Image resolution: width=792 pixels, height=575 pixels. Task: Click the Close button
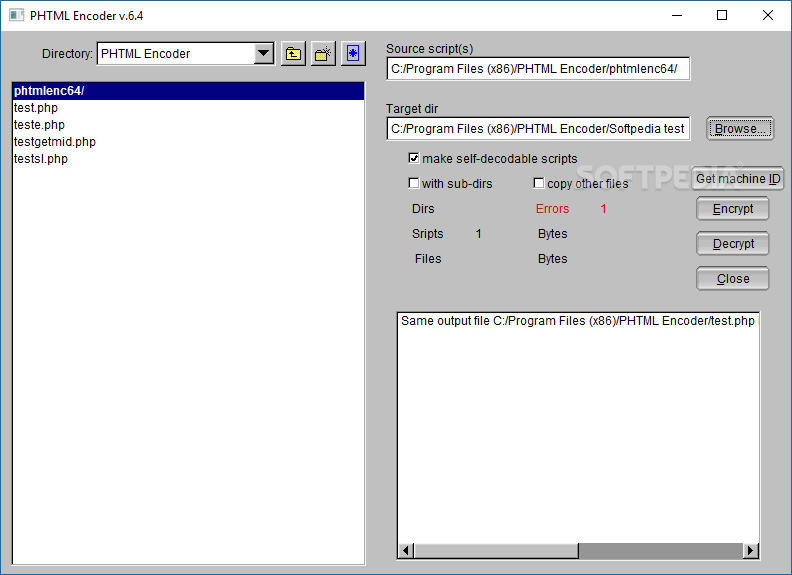click(x=732, y=278)
